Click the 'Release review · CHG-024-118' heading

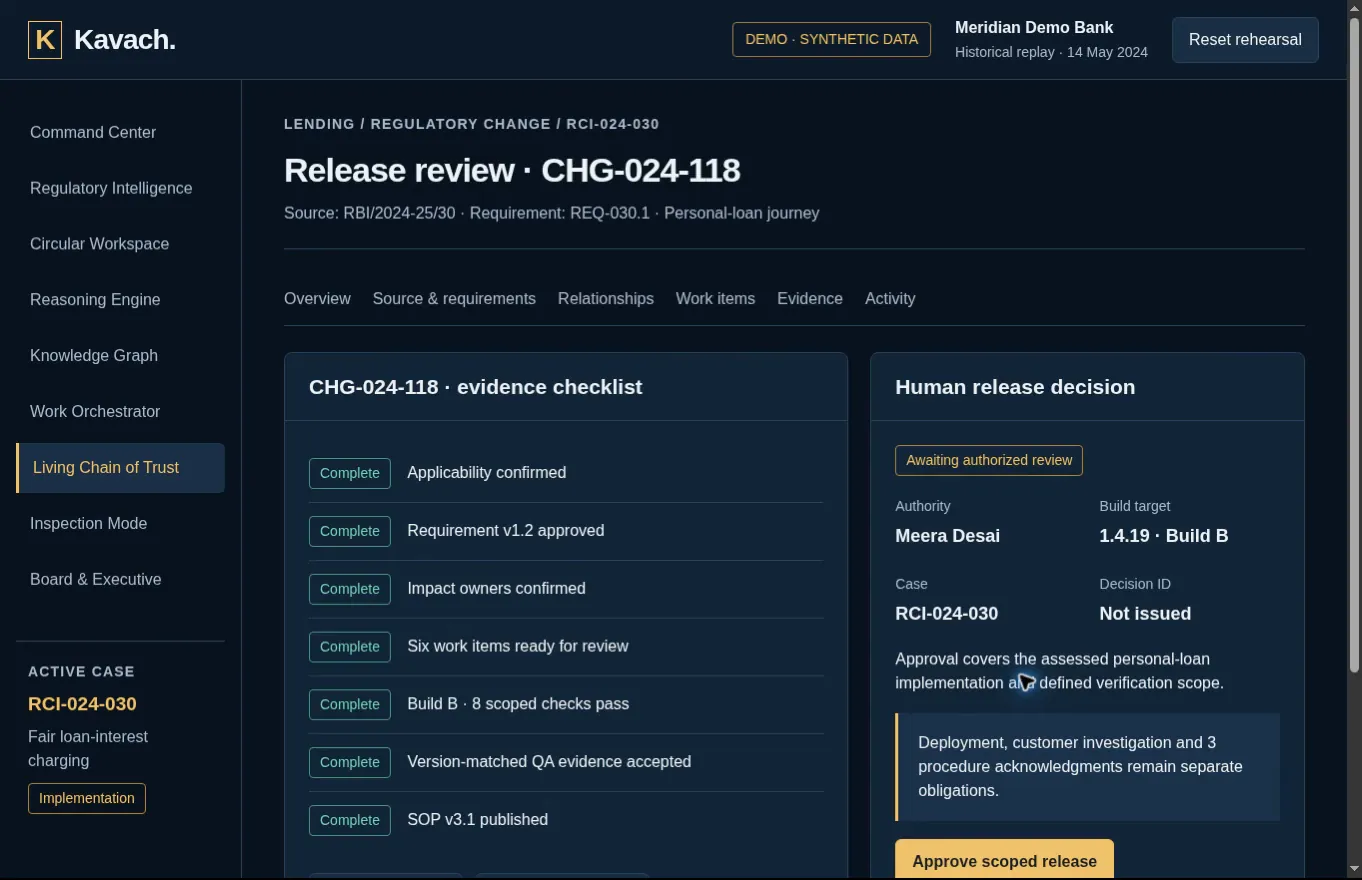point(512,170)
